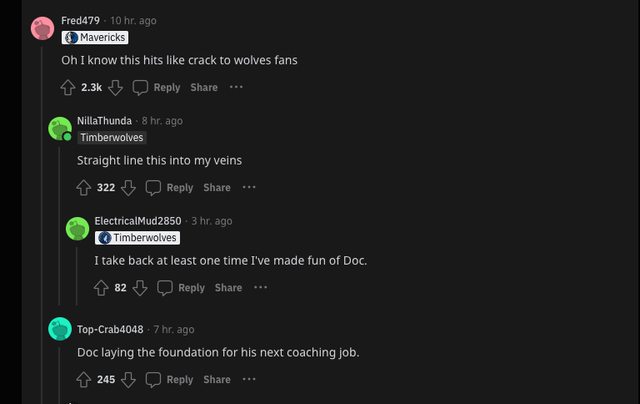Open more options on NillaThunda's comment
The image size is (640, 404).
click(x=249, y=188)
